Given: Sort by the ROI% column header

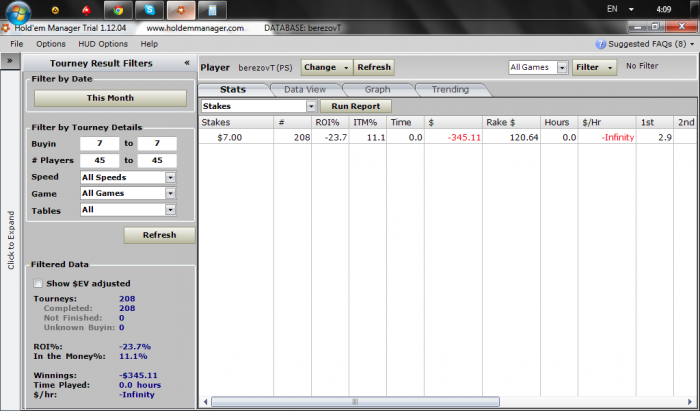Looking at the screenshot, I should (x=330, y=122).
